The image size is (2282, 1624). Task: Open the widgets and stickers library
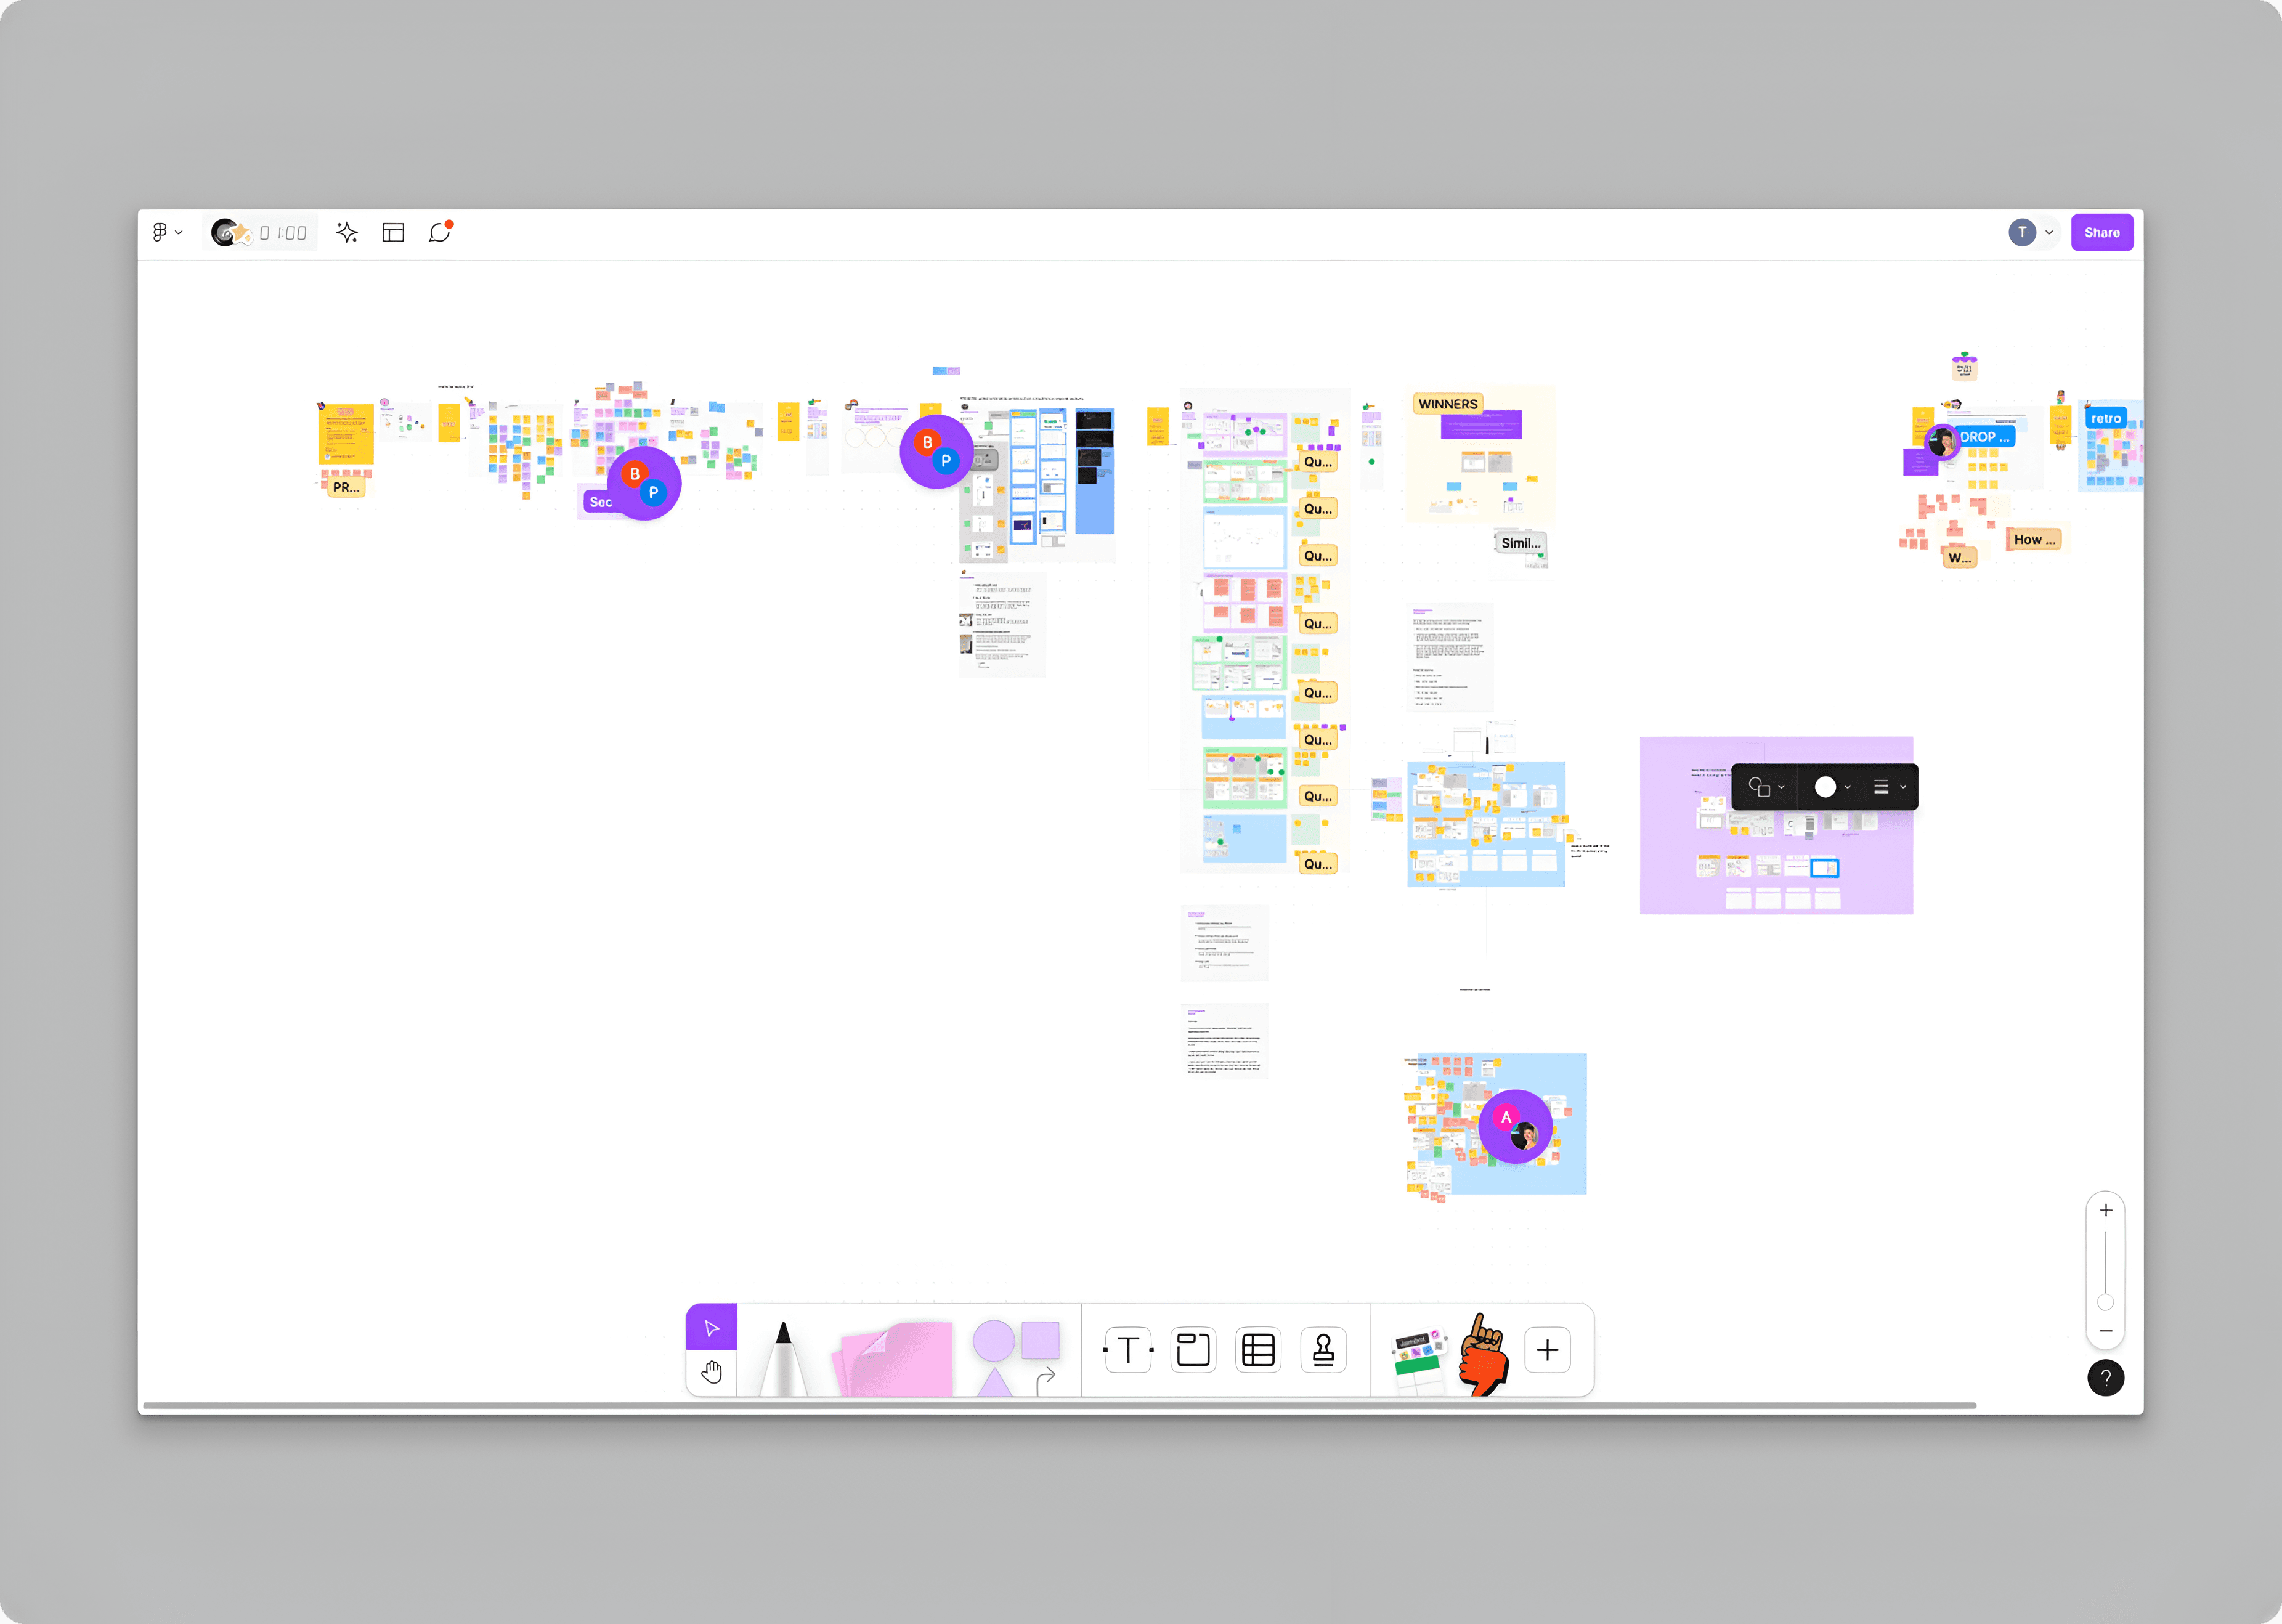click(x=1421, y=1352)
